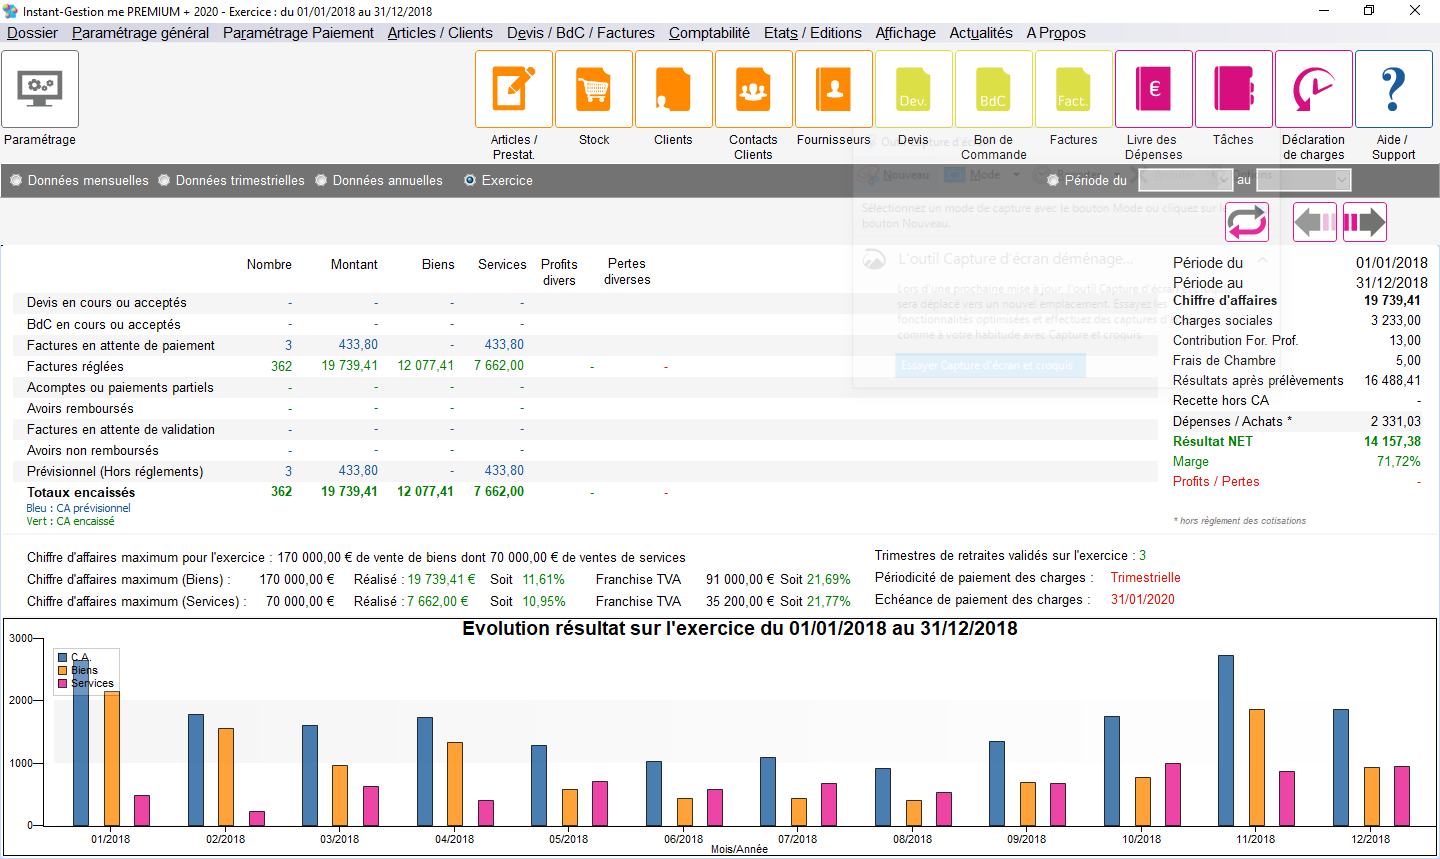This screenshot has height=859, width=1440.
Task: Click Franchise TVA 91 000,00 € value
Action: [741, 580]
